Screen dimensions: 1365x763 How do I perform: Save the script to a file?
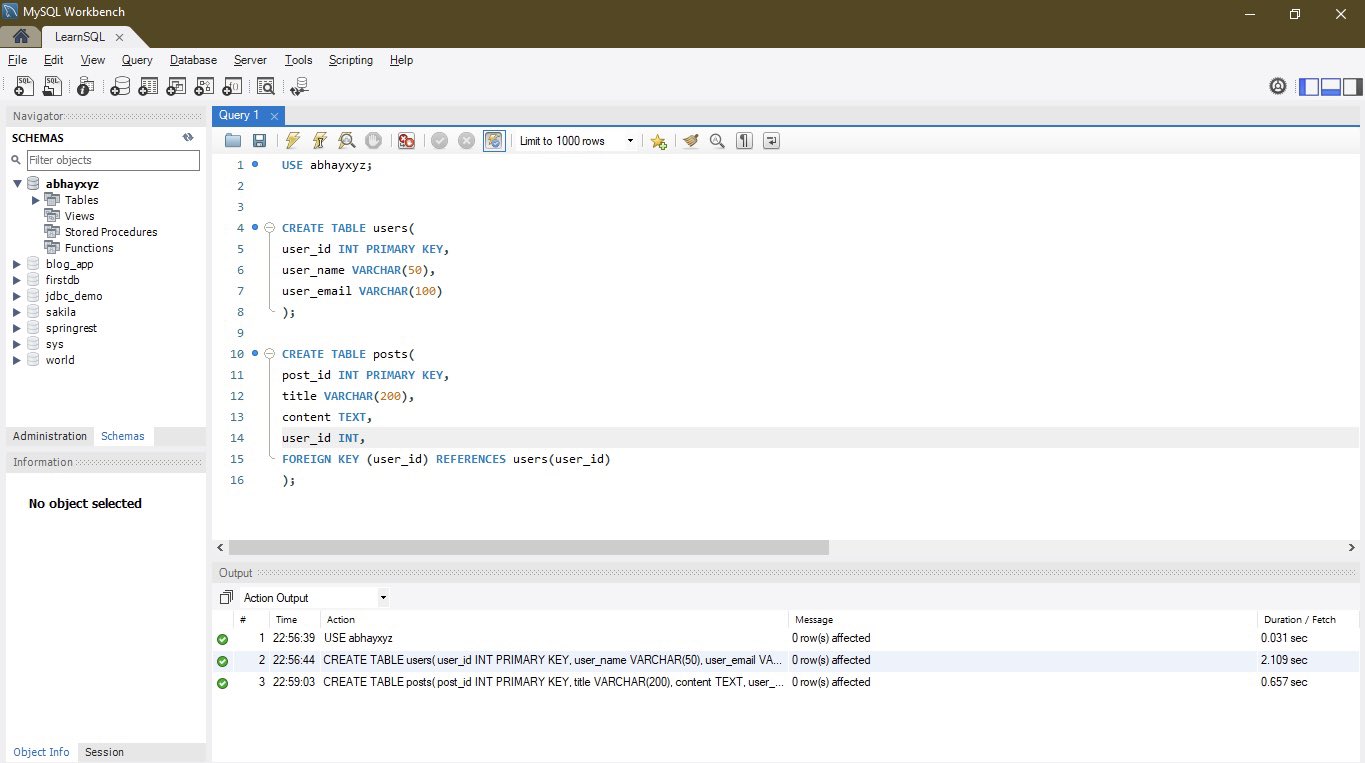tap(259, 141)
